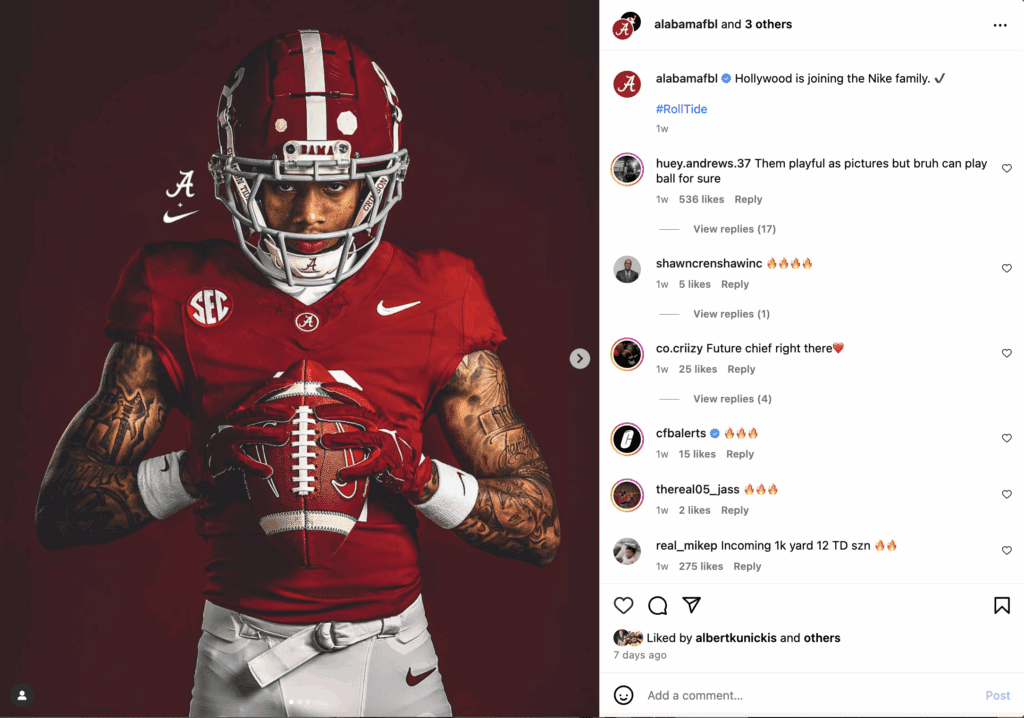Open more options three-dot menu
1024x718 pixels.
click(1000, 25)
